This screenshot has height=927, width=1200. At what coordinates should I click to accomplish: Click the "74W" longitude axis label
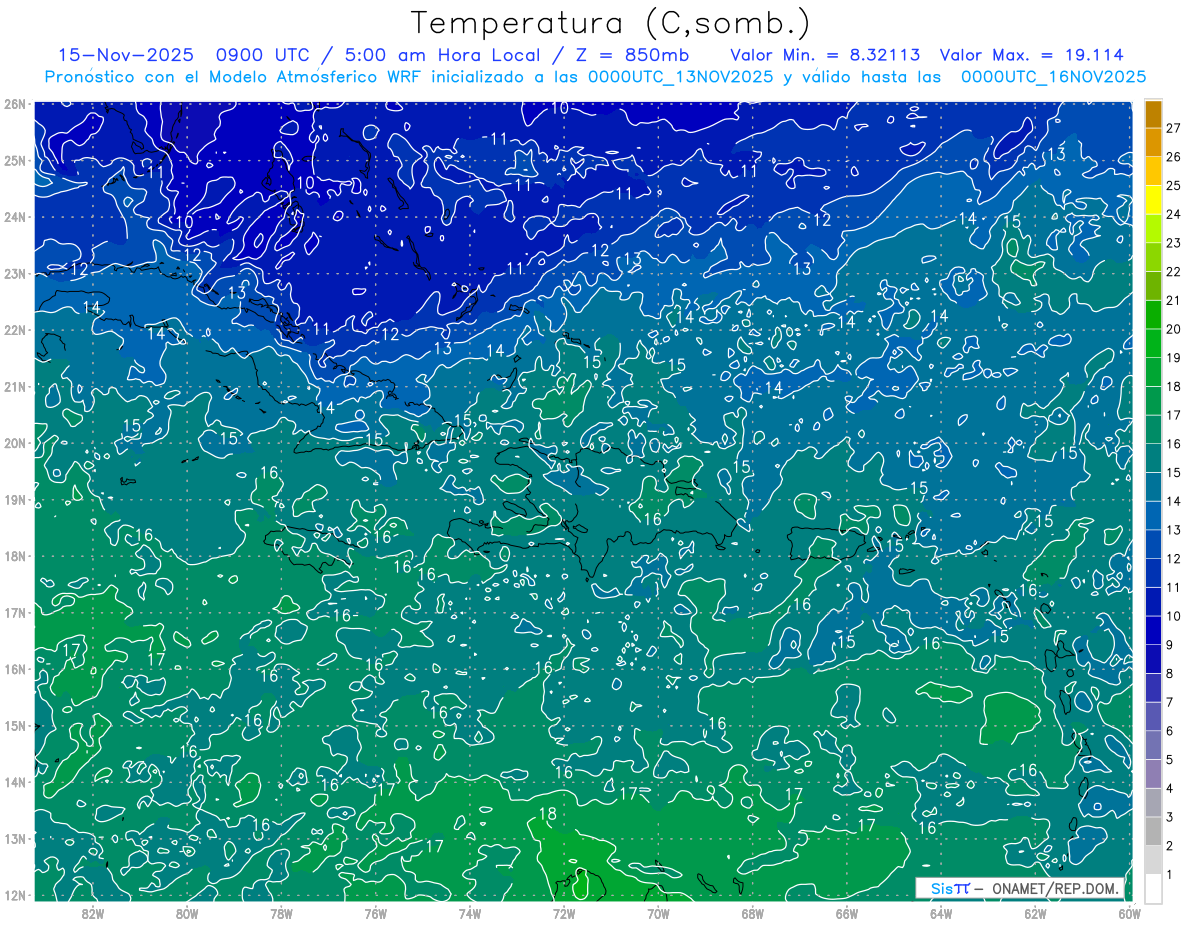point(469,912)
